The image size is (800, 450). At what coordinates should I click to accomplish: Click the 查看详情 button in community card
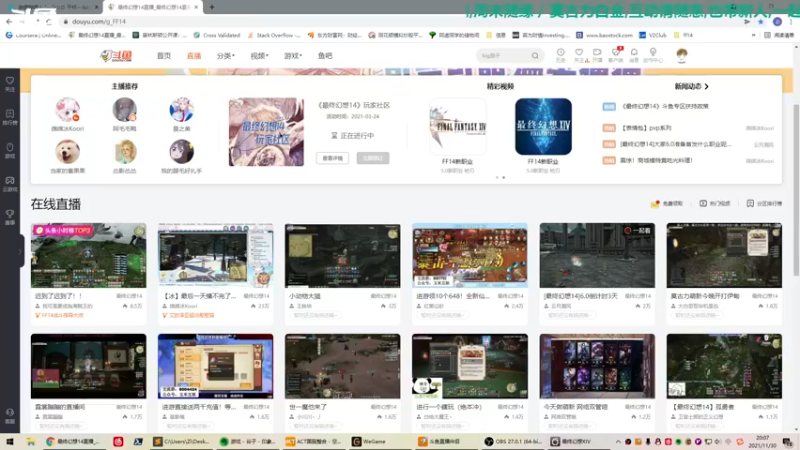coord(333,158)
